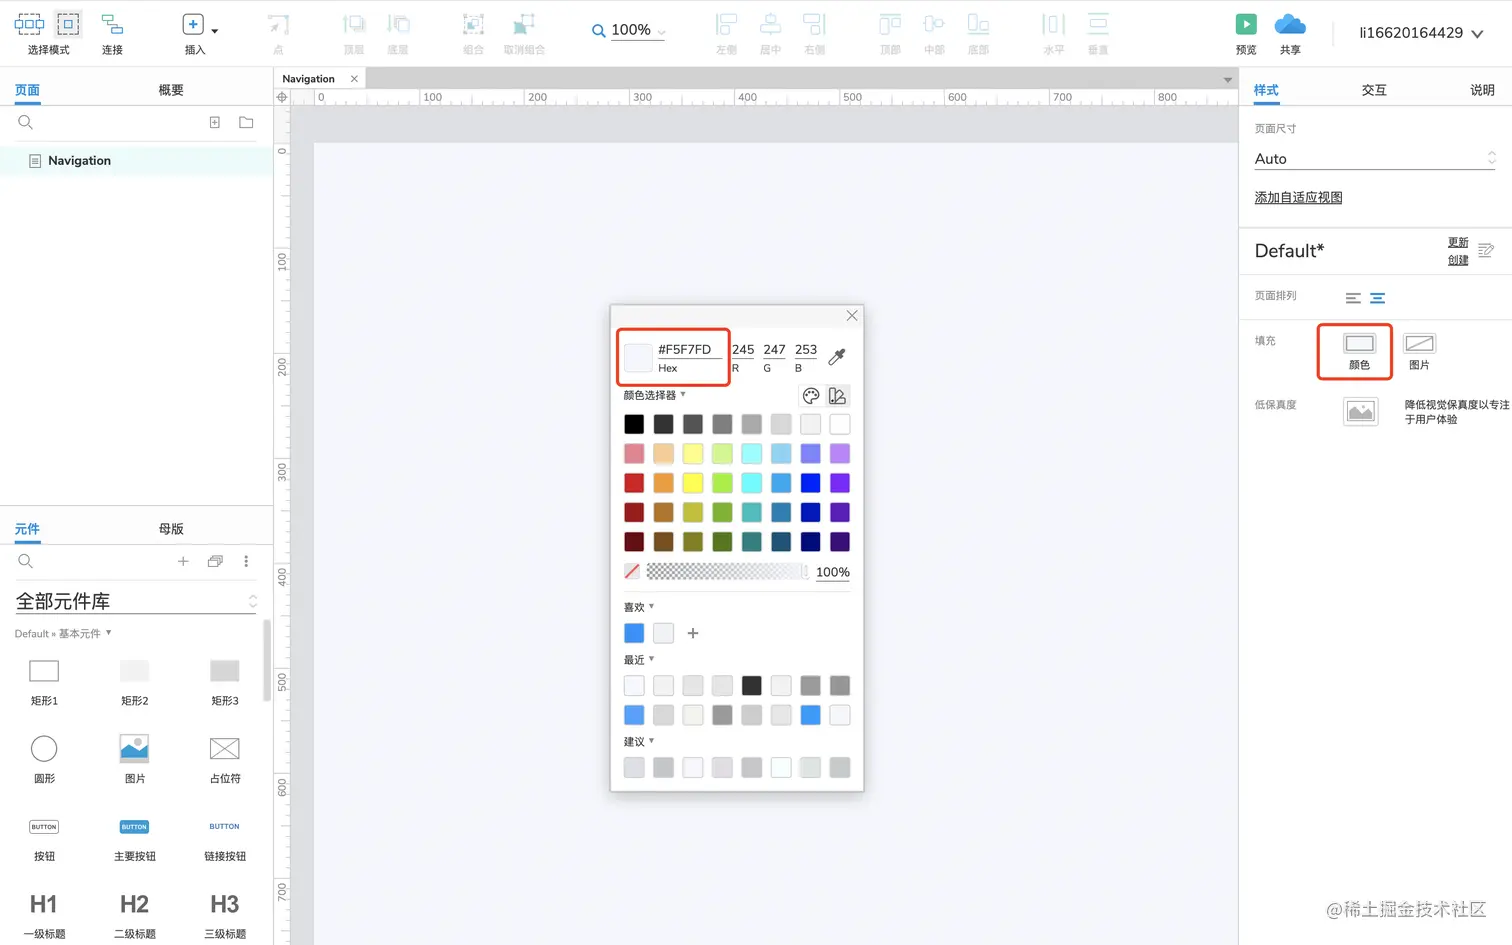The width and height of the screenshot is (1512, 945).
Task: Click the 左侧 align left icon
Action: click(726, 25)
